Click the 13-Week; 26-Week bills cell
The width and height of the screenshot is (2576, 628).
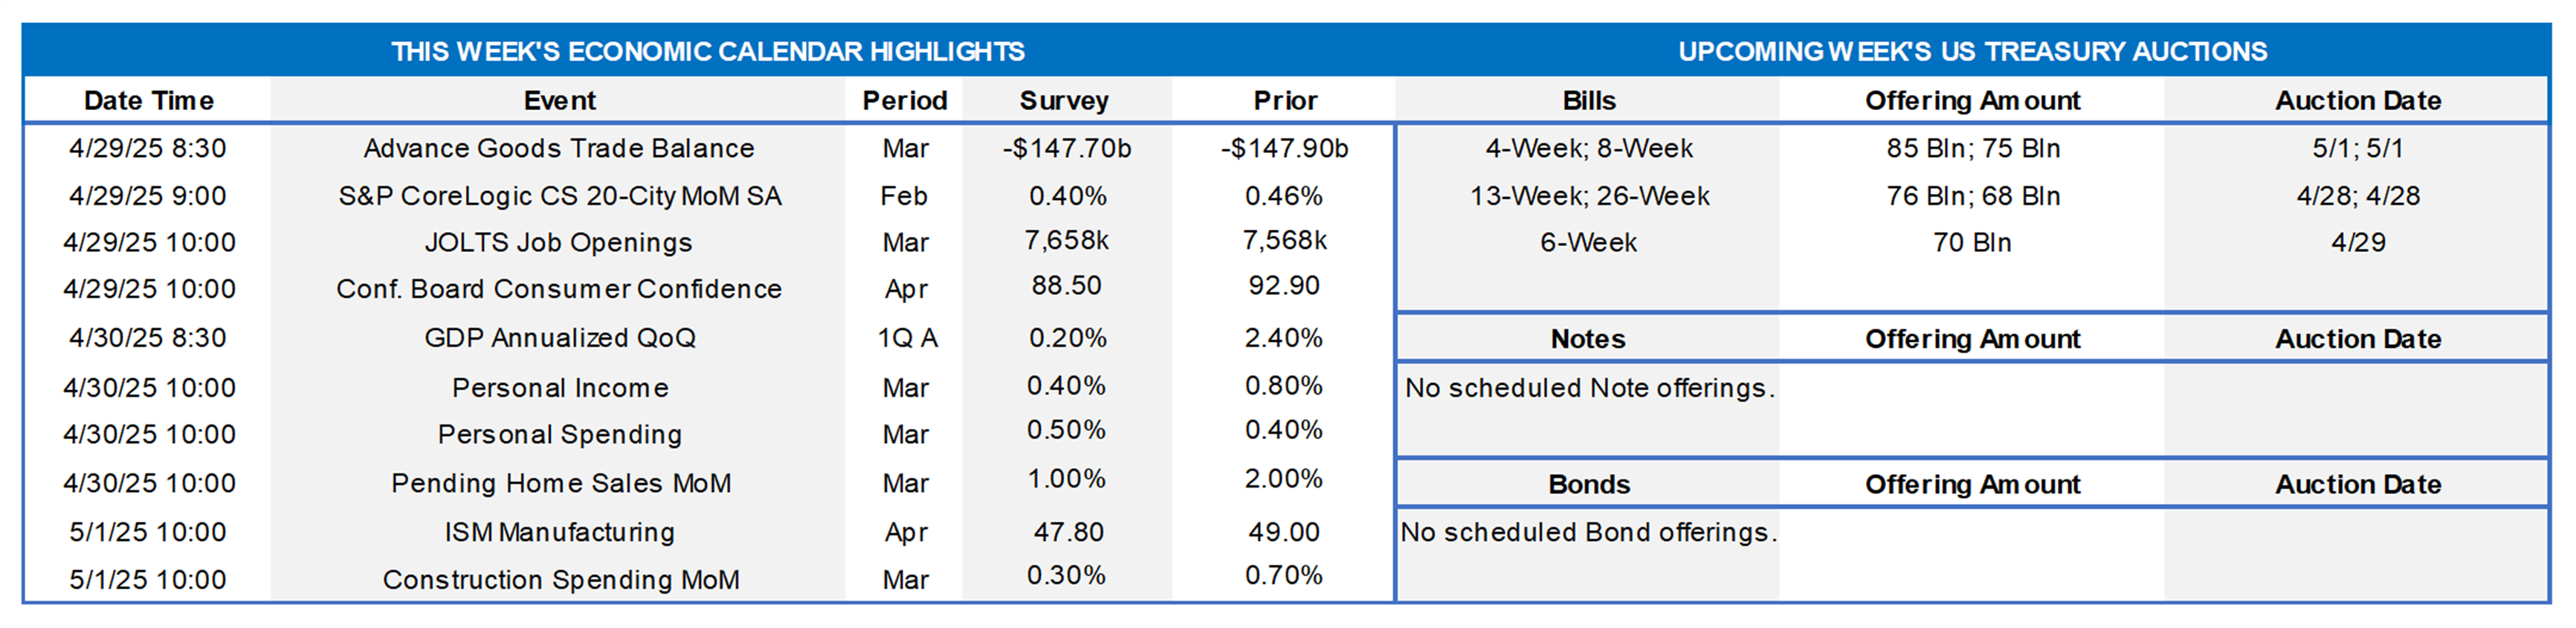(x=1589, y=196)
